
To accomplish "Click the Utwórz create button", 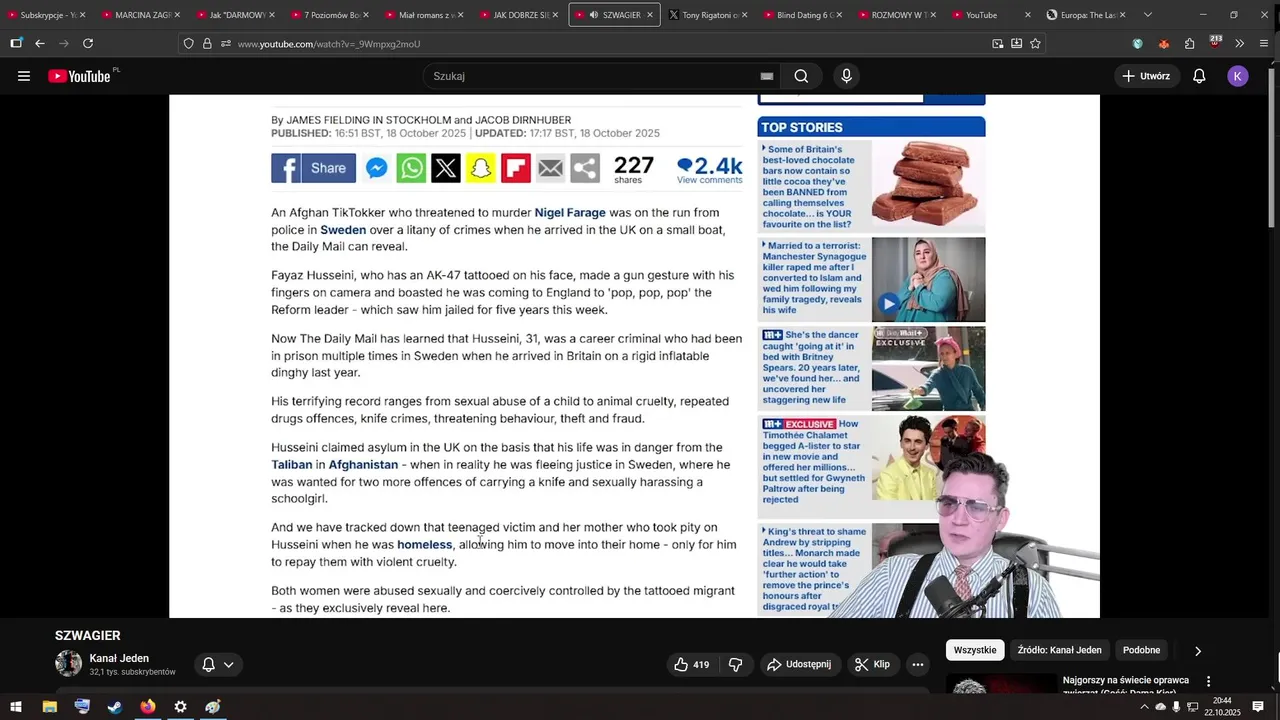I will click(1146, 76).
